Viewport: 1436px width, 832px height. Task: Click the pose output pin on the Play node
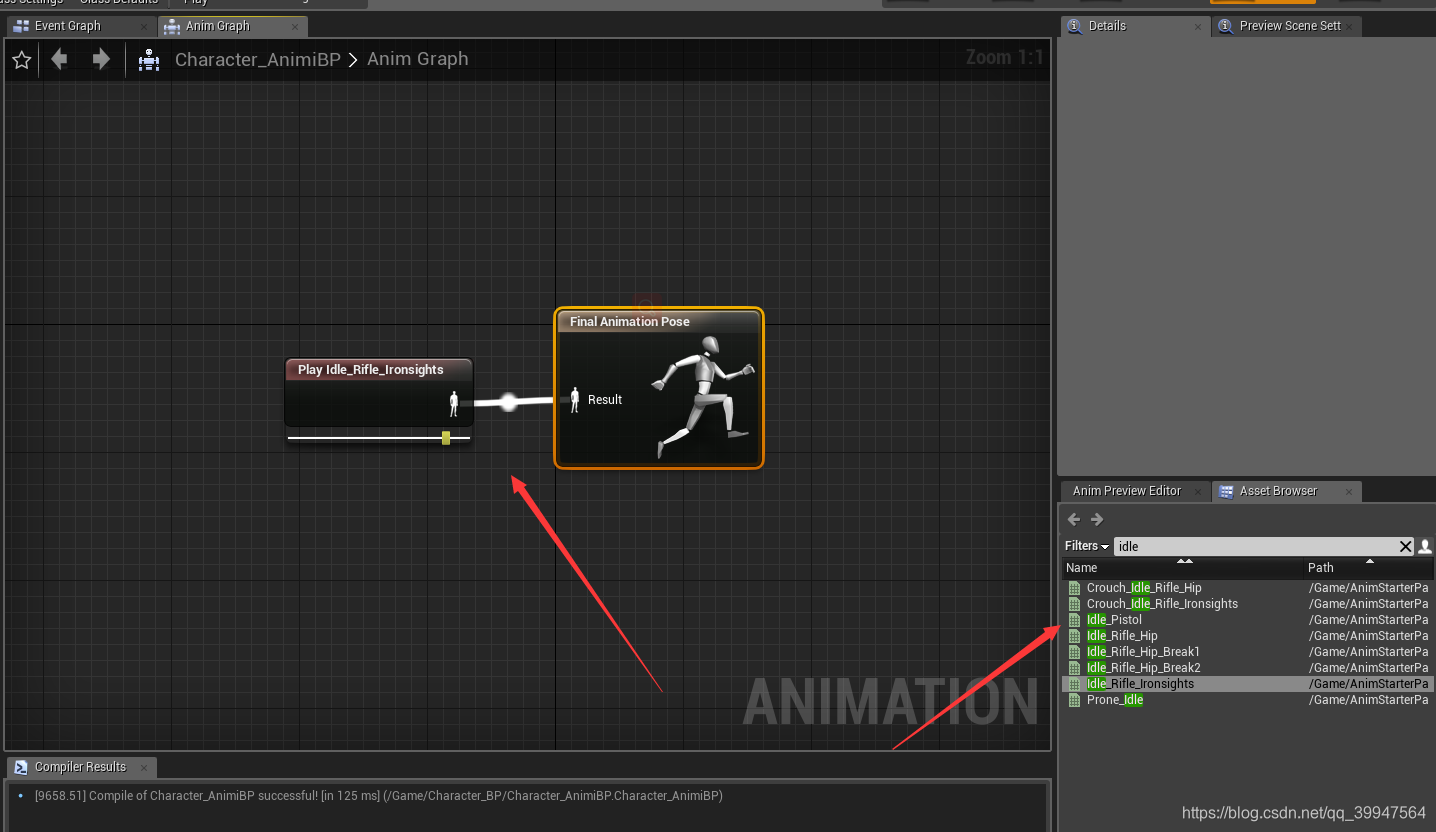(454, 404)
